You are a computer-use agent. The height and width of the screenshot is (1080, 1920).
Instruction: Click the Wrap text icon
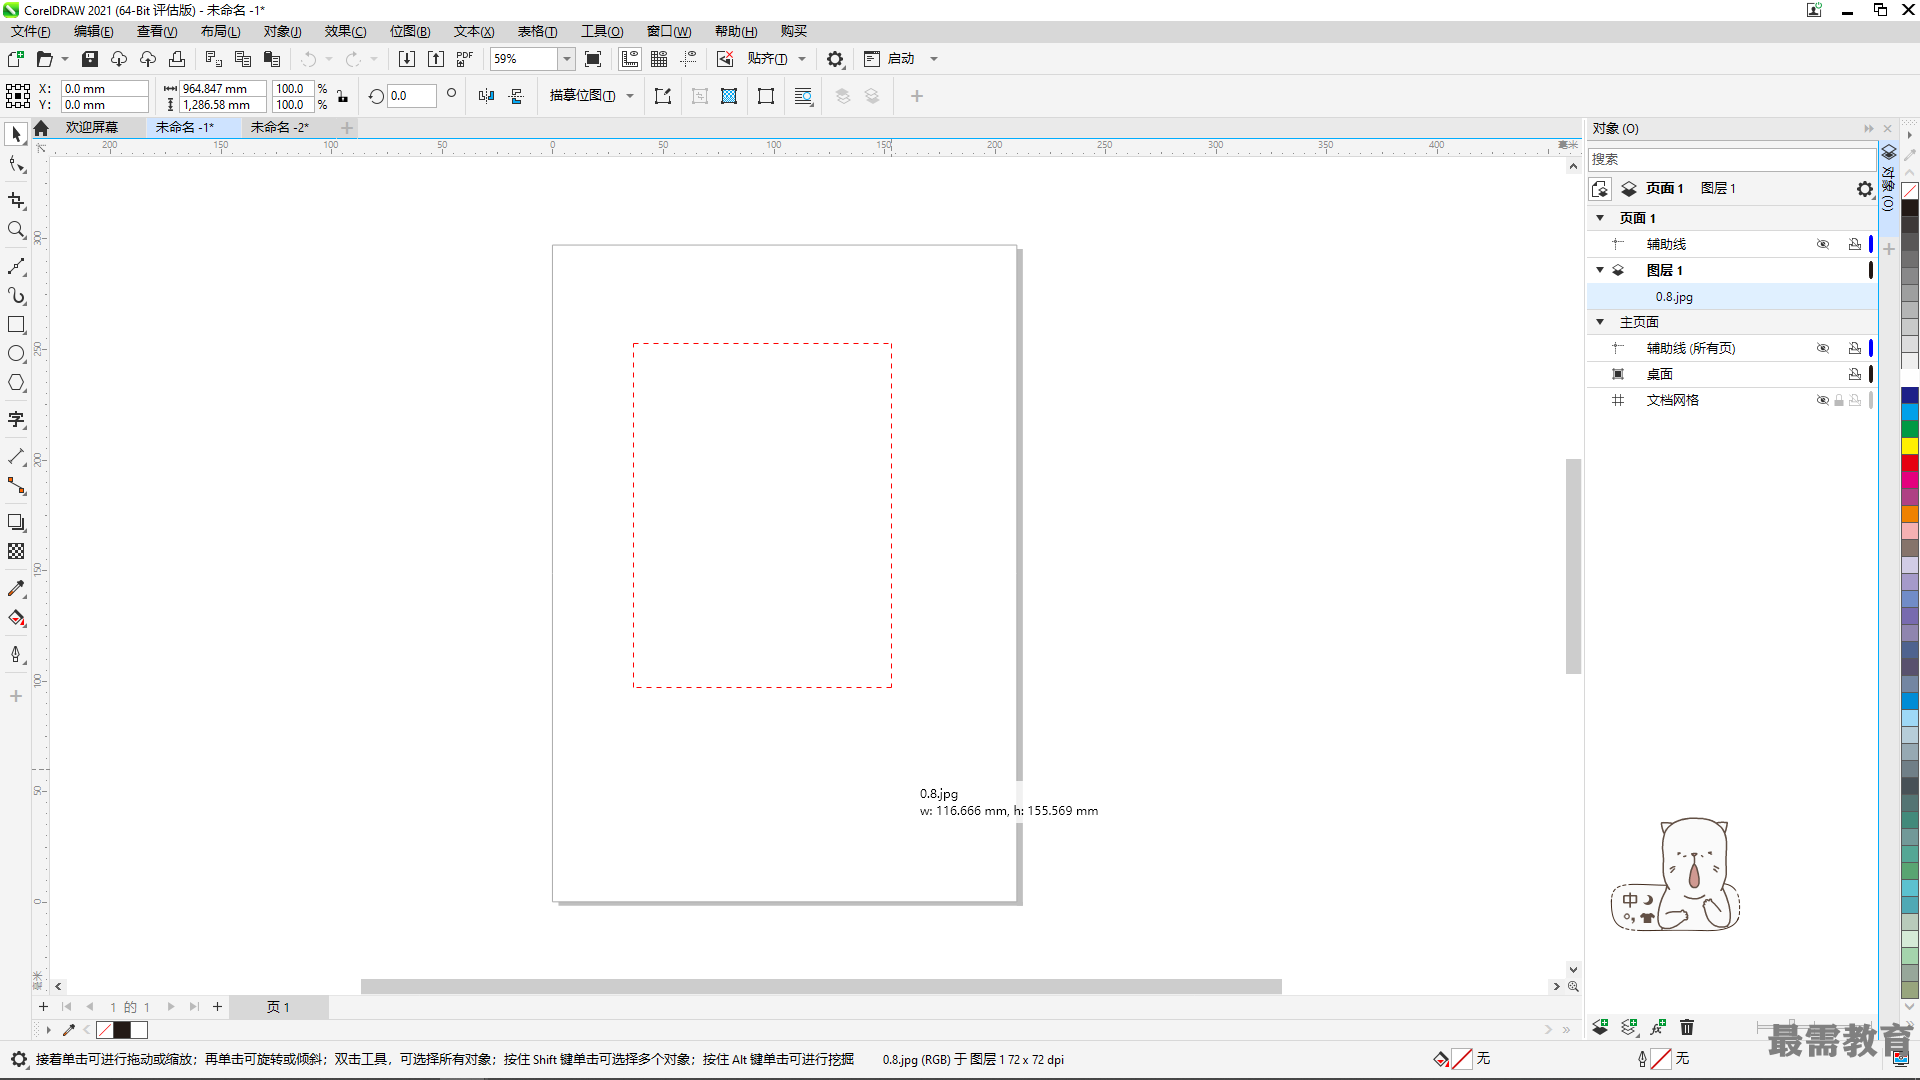(803, 96)
